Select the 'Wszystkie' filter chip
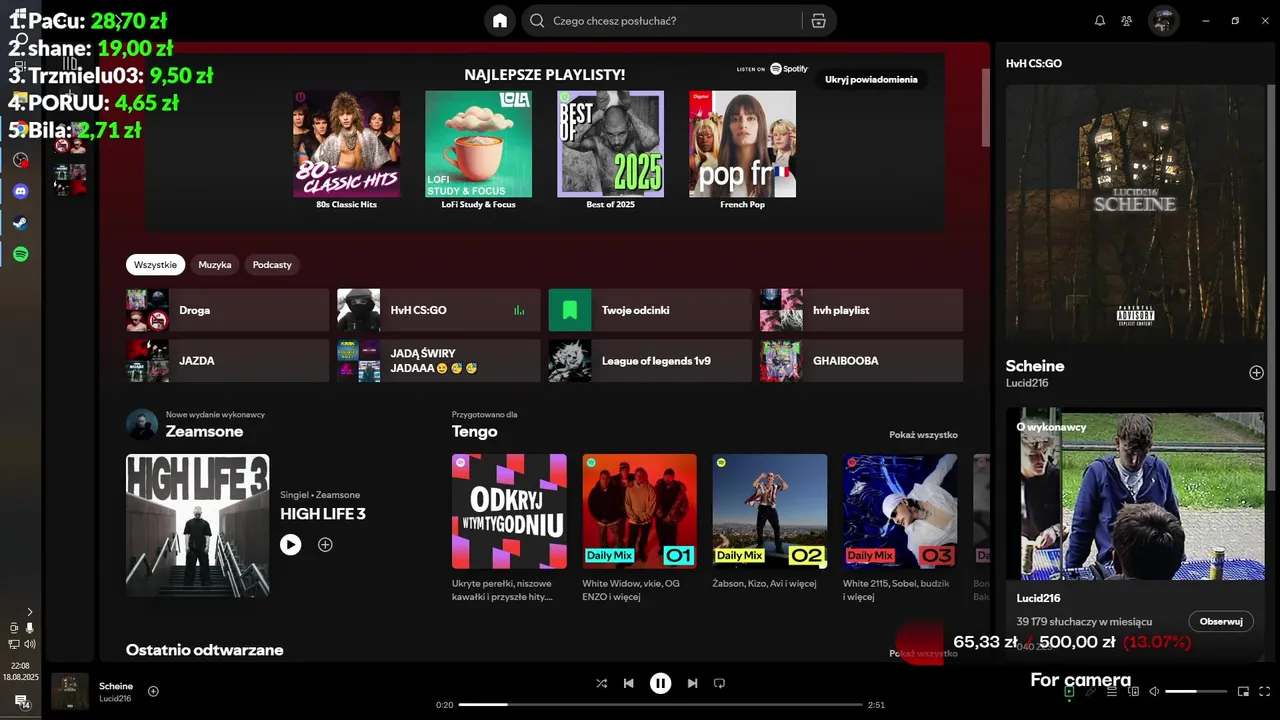Image resolution: width=1280 pixels, height=720 pixels. (x=155, y=265)
